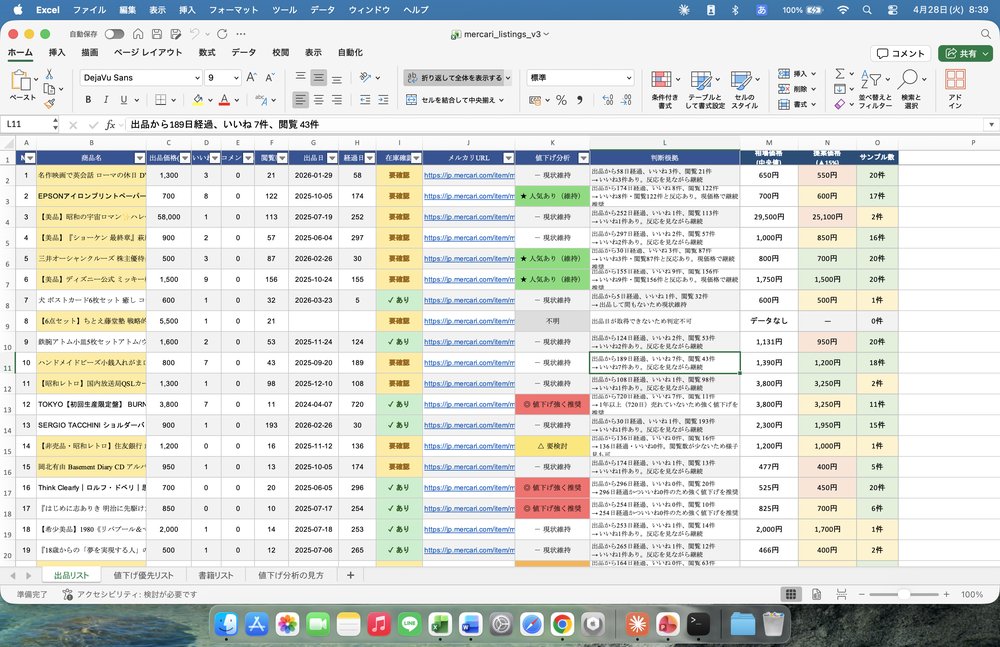The width and height of the screenshot is (1000, 647).
Task: Apply the red font color A
Action: (224, 100)
